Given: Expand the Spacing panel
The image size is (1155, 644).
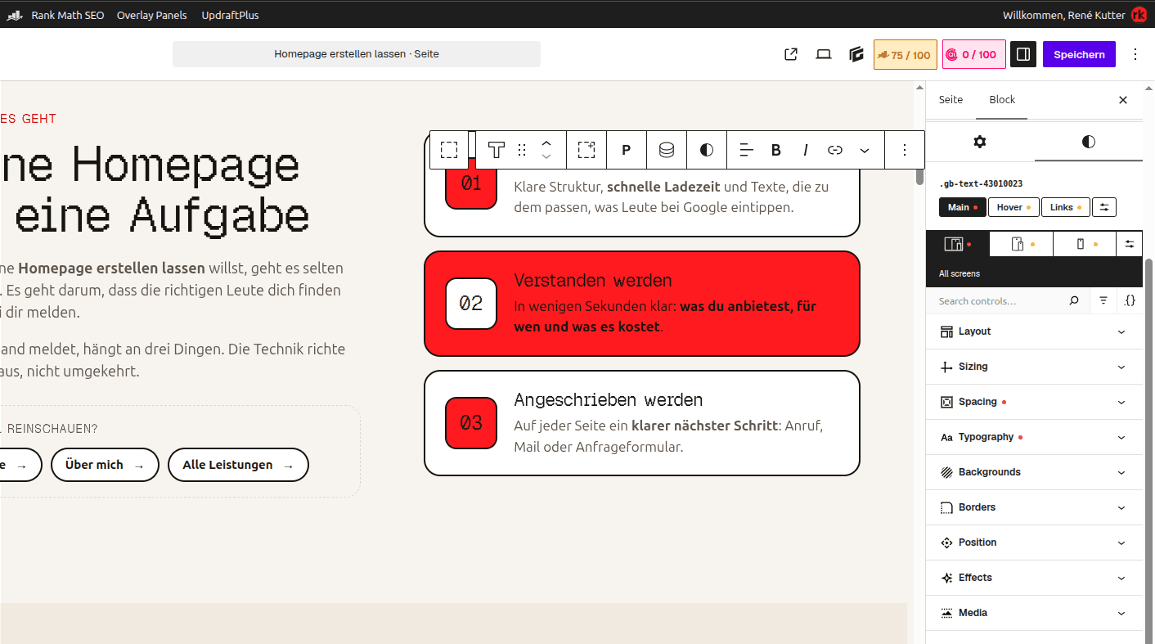Looking at the screenshot, I should (1034, 402).
